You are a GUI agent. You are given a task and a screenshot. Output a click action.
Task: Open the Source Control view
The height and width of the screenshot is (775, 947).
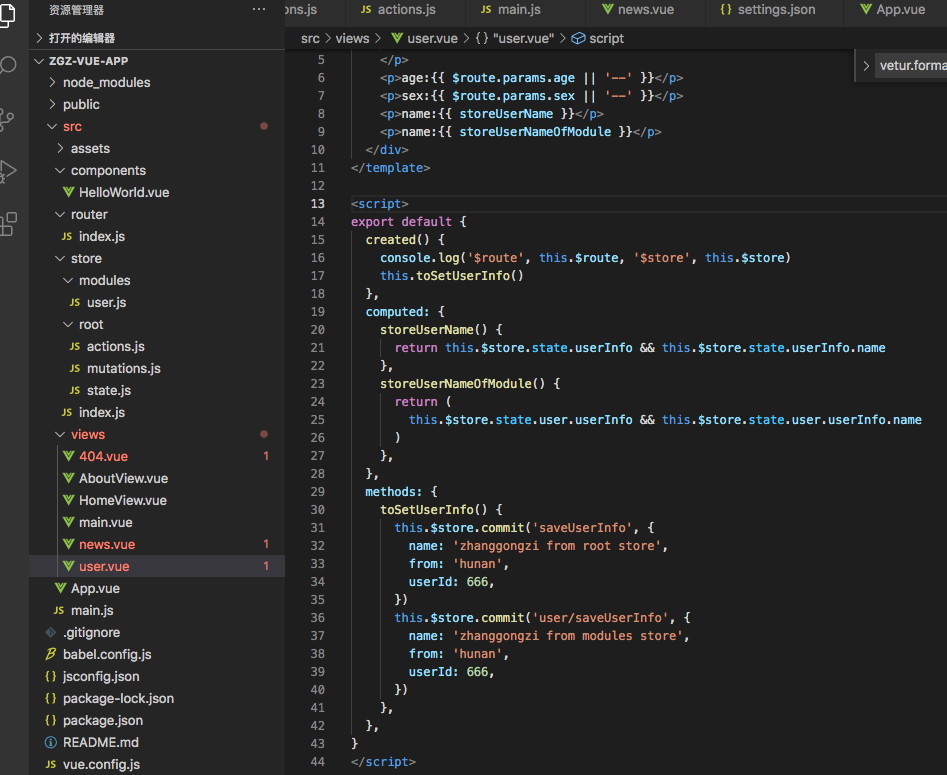click(x=8, y=119)
